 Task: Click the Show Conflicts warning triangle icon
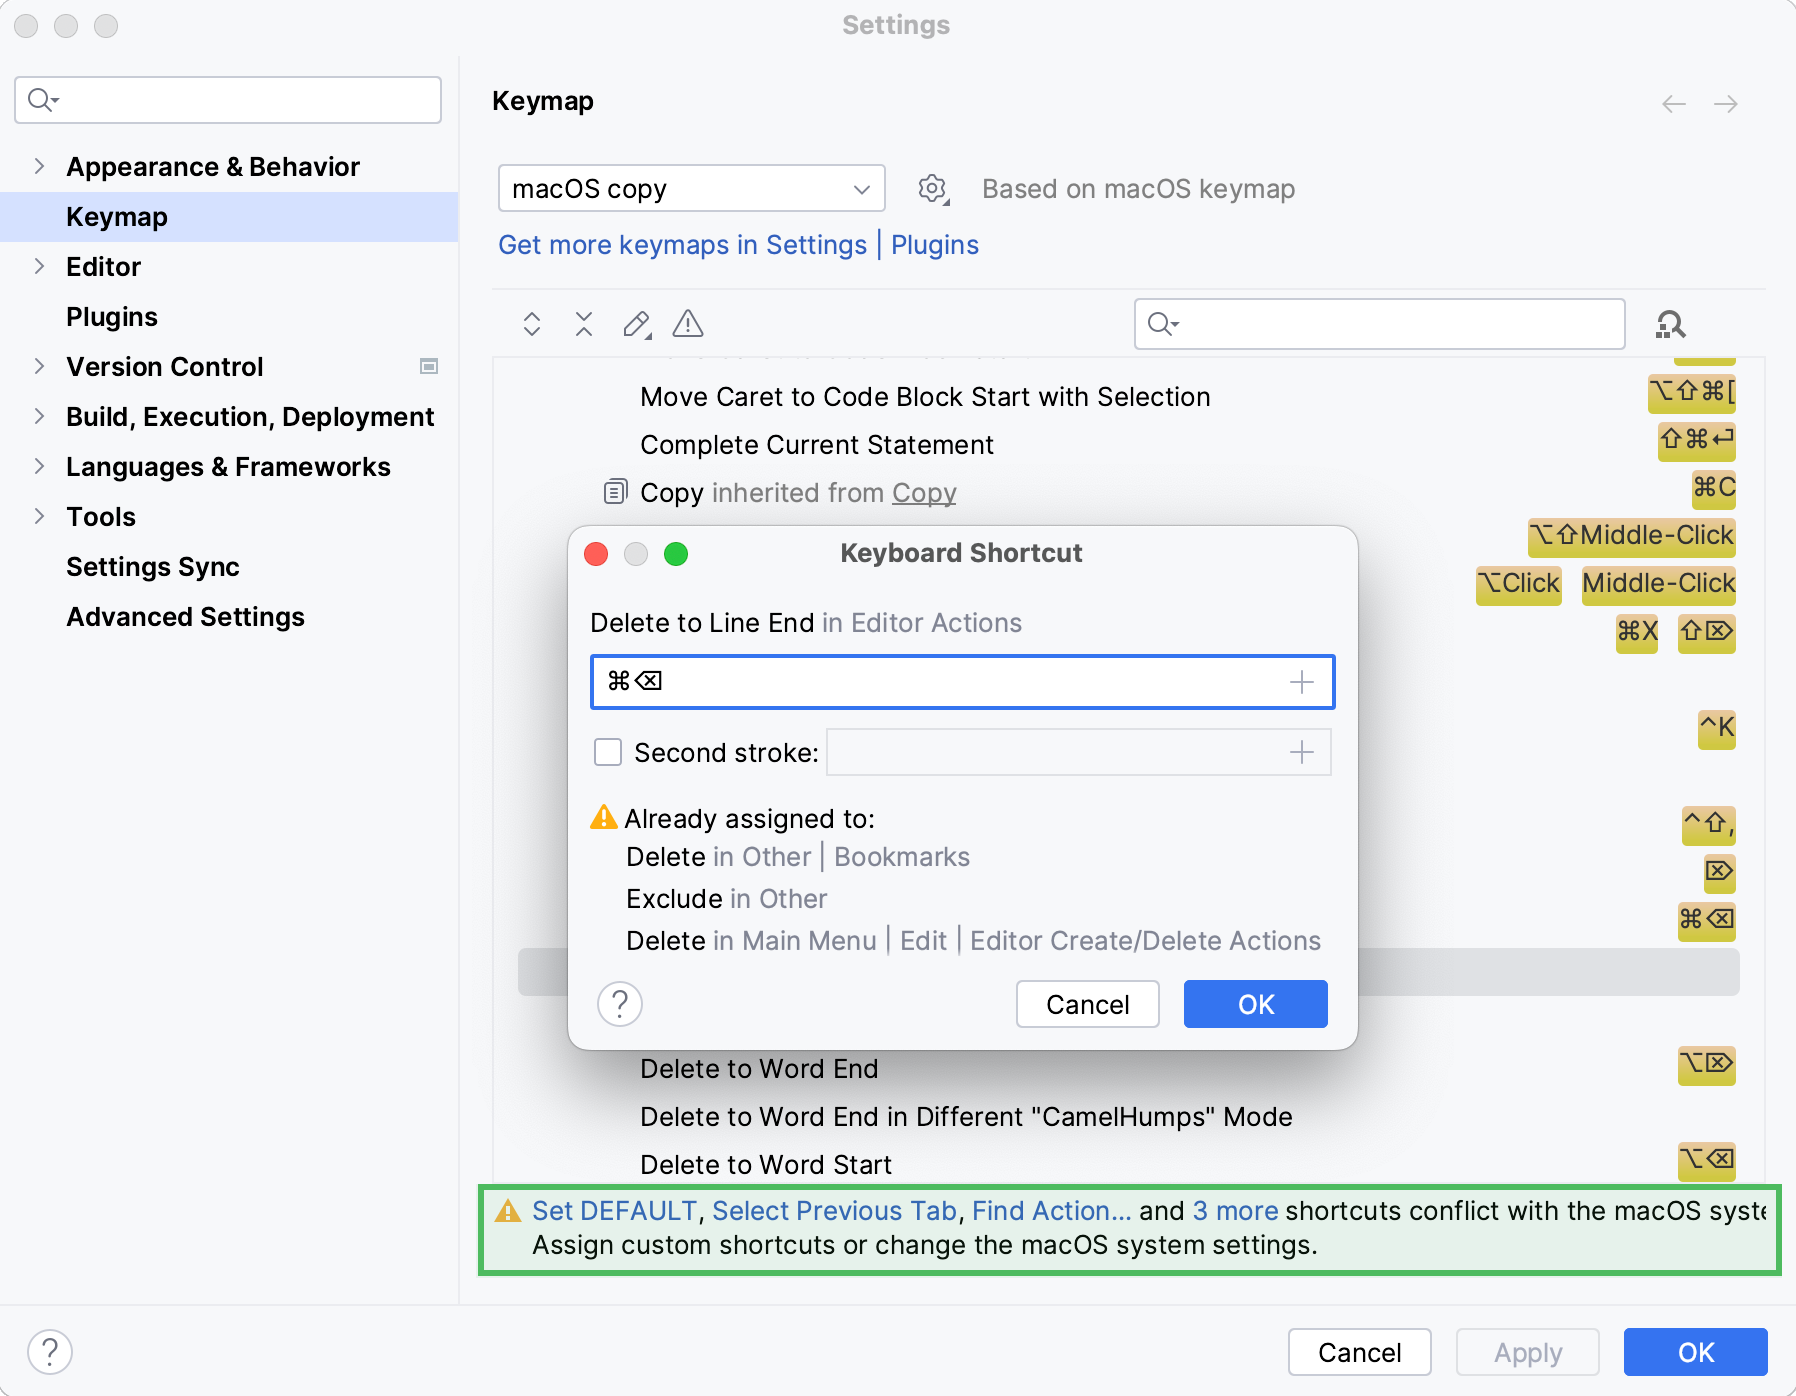(x=688, y=323)
